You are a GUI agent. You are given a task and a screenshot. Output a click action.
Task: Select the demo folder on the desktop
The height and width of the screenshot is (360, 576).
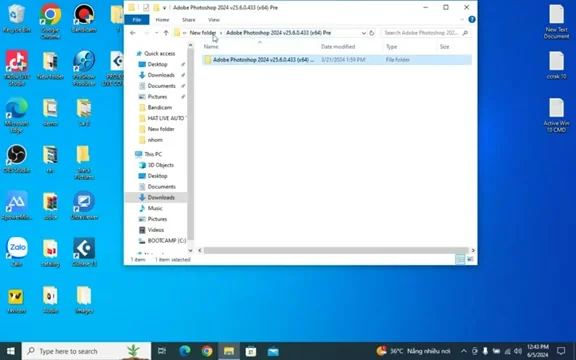pyautogui.click(x=50, y=112)
